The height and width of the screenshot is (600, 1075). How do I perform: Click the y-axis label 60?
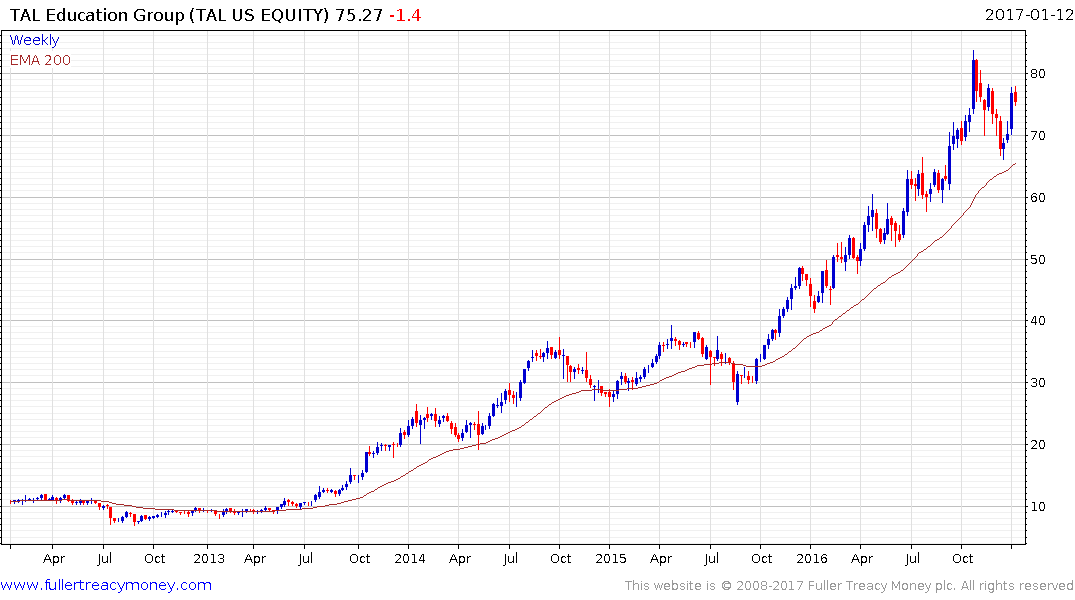coord(1037,197)
